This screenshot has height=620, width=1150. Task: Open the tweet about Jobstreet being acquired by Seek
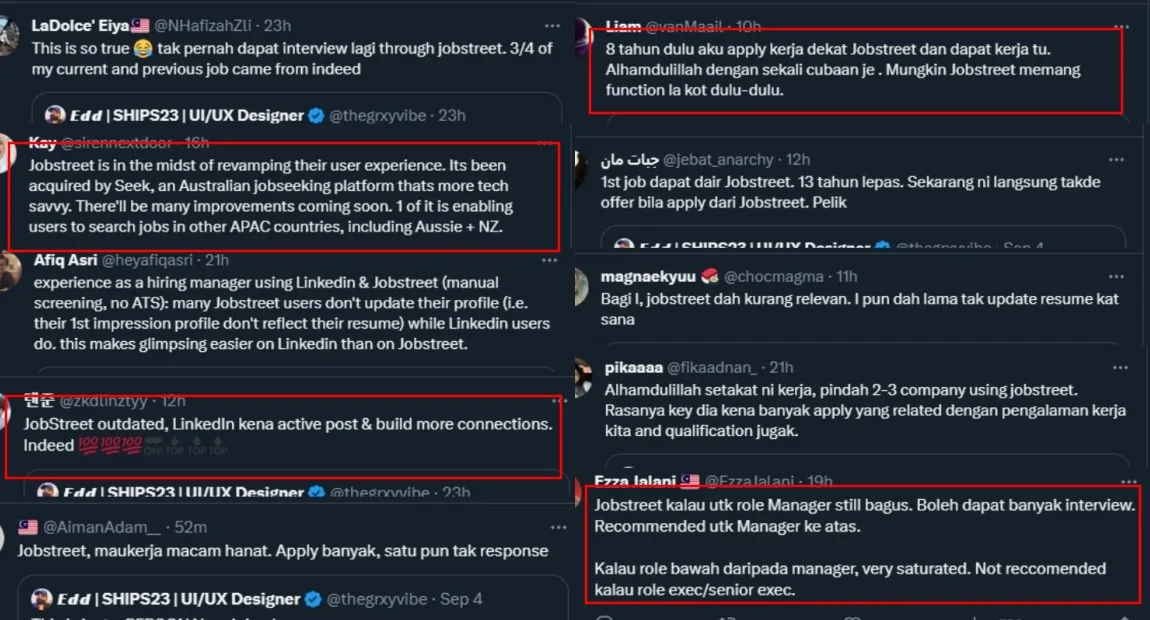tap(282, 196)
